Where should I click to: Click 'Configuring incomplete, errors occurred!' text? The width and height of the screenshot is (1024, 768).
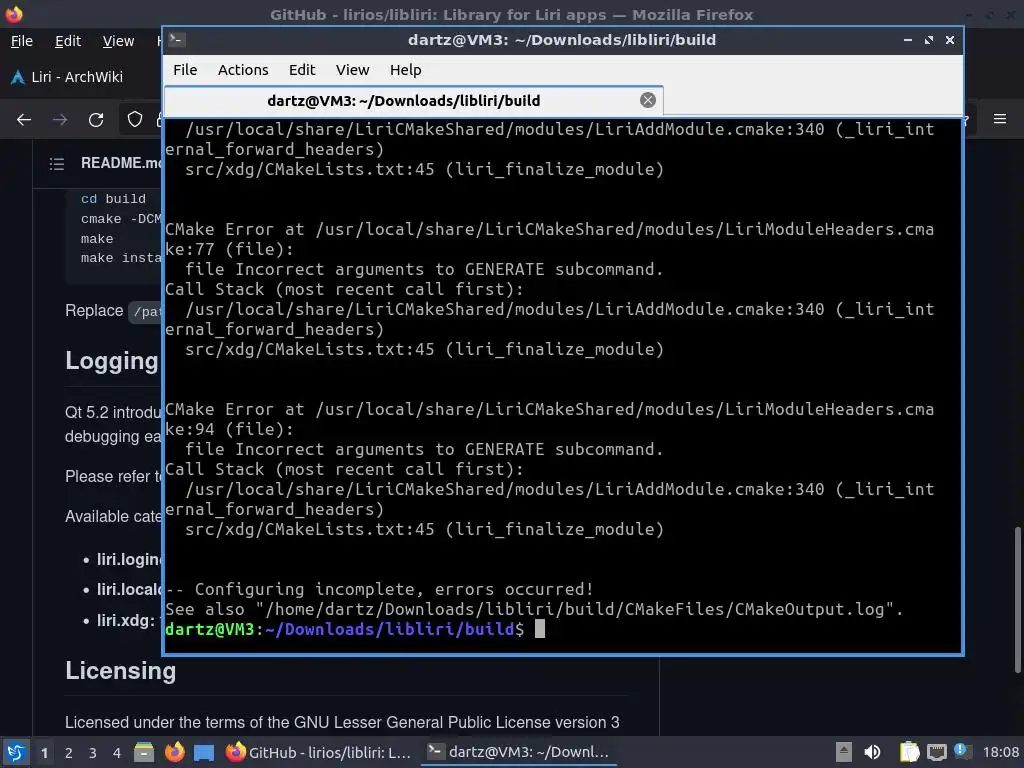point(394,589)
